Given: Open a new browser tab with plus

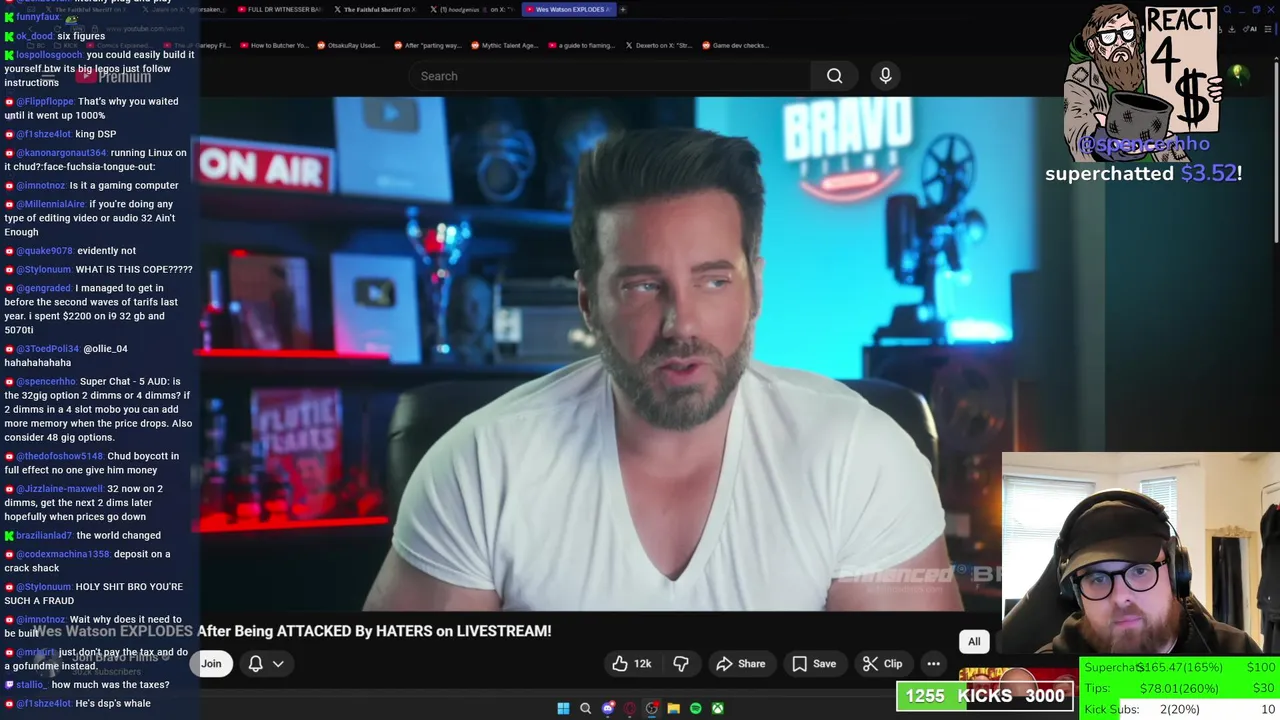Looking at the screenshot, I should (623, 9).
